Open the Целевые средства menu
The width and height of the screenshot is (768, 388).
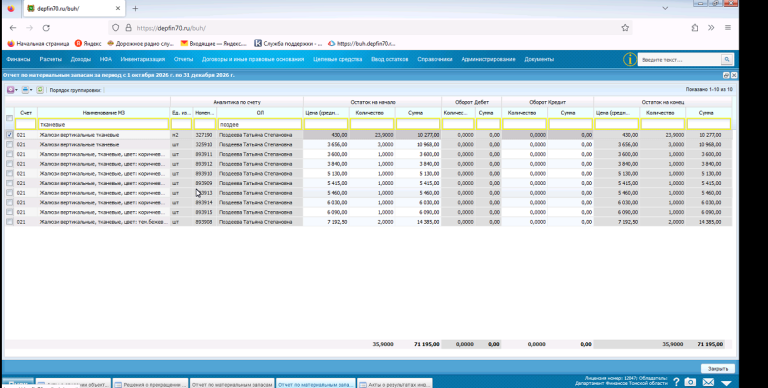click(337, 59)
